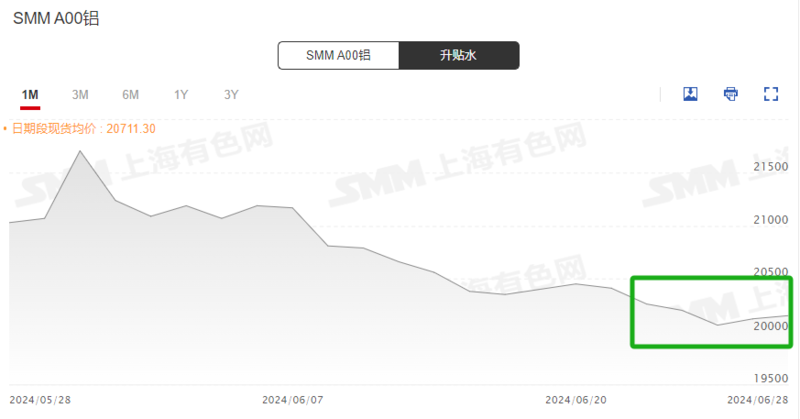The width and height of the screenshot is (800, 419).
Task: Download the chart as an image
Action: pyautogui.click(x=690, y=94)
